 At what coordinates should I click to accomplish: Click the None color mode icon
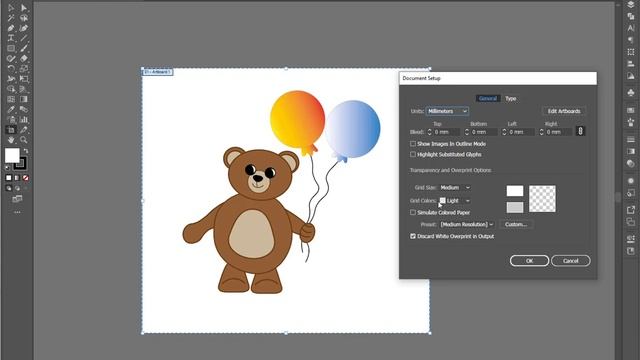tap(26, 178)
